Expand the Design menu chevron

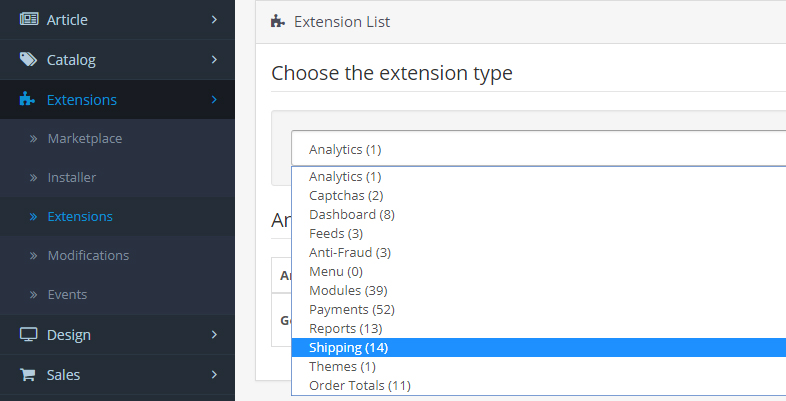coord(214,335)
